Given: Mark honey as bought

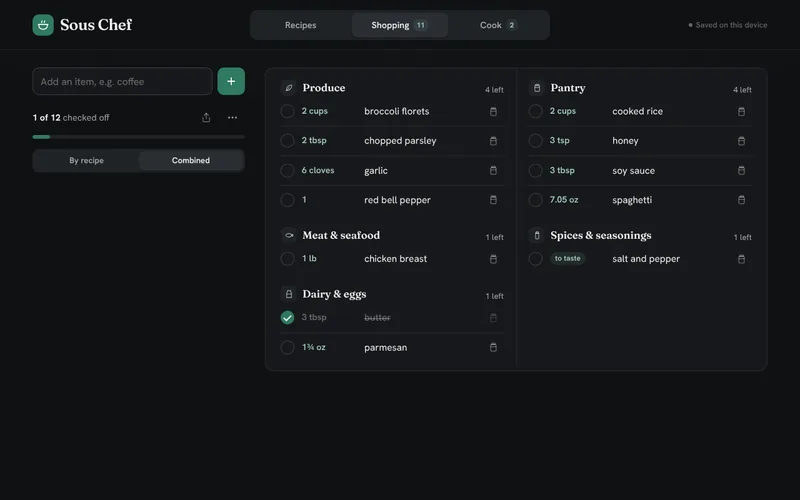Looking at the screenshot, I should coord(535,141).
